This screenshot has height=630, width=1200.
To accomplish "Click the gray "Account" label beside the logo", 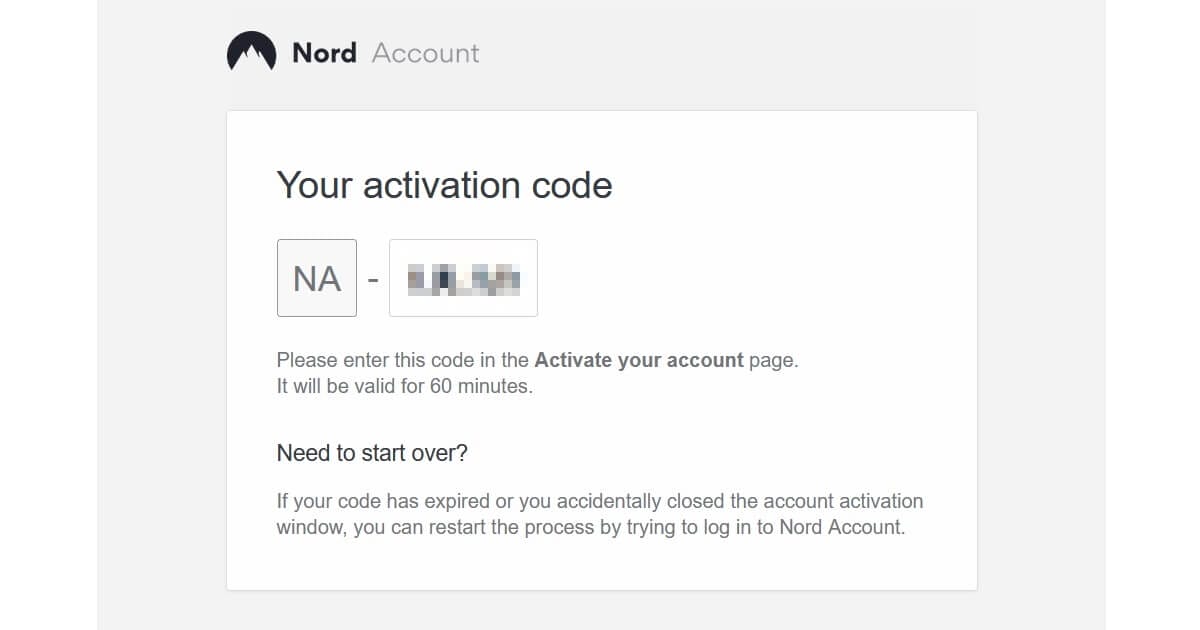I will coord(425,54).
